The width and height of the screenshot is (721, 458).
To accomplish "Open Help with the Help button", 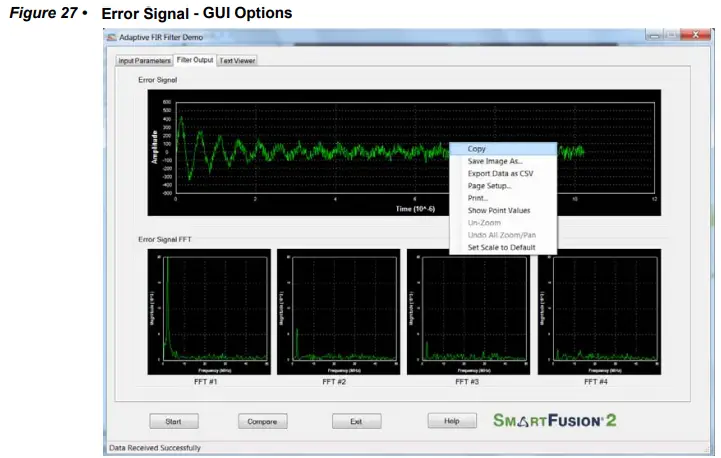I will click(452, 421).
